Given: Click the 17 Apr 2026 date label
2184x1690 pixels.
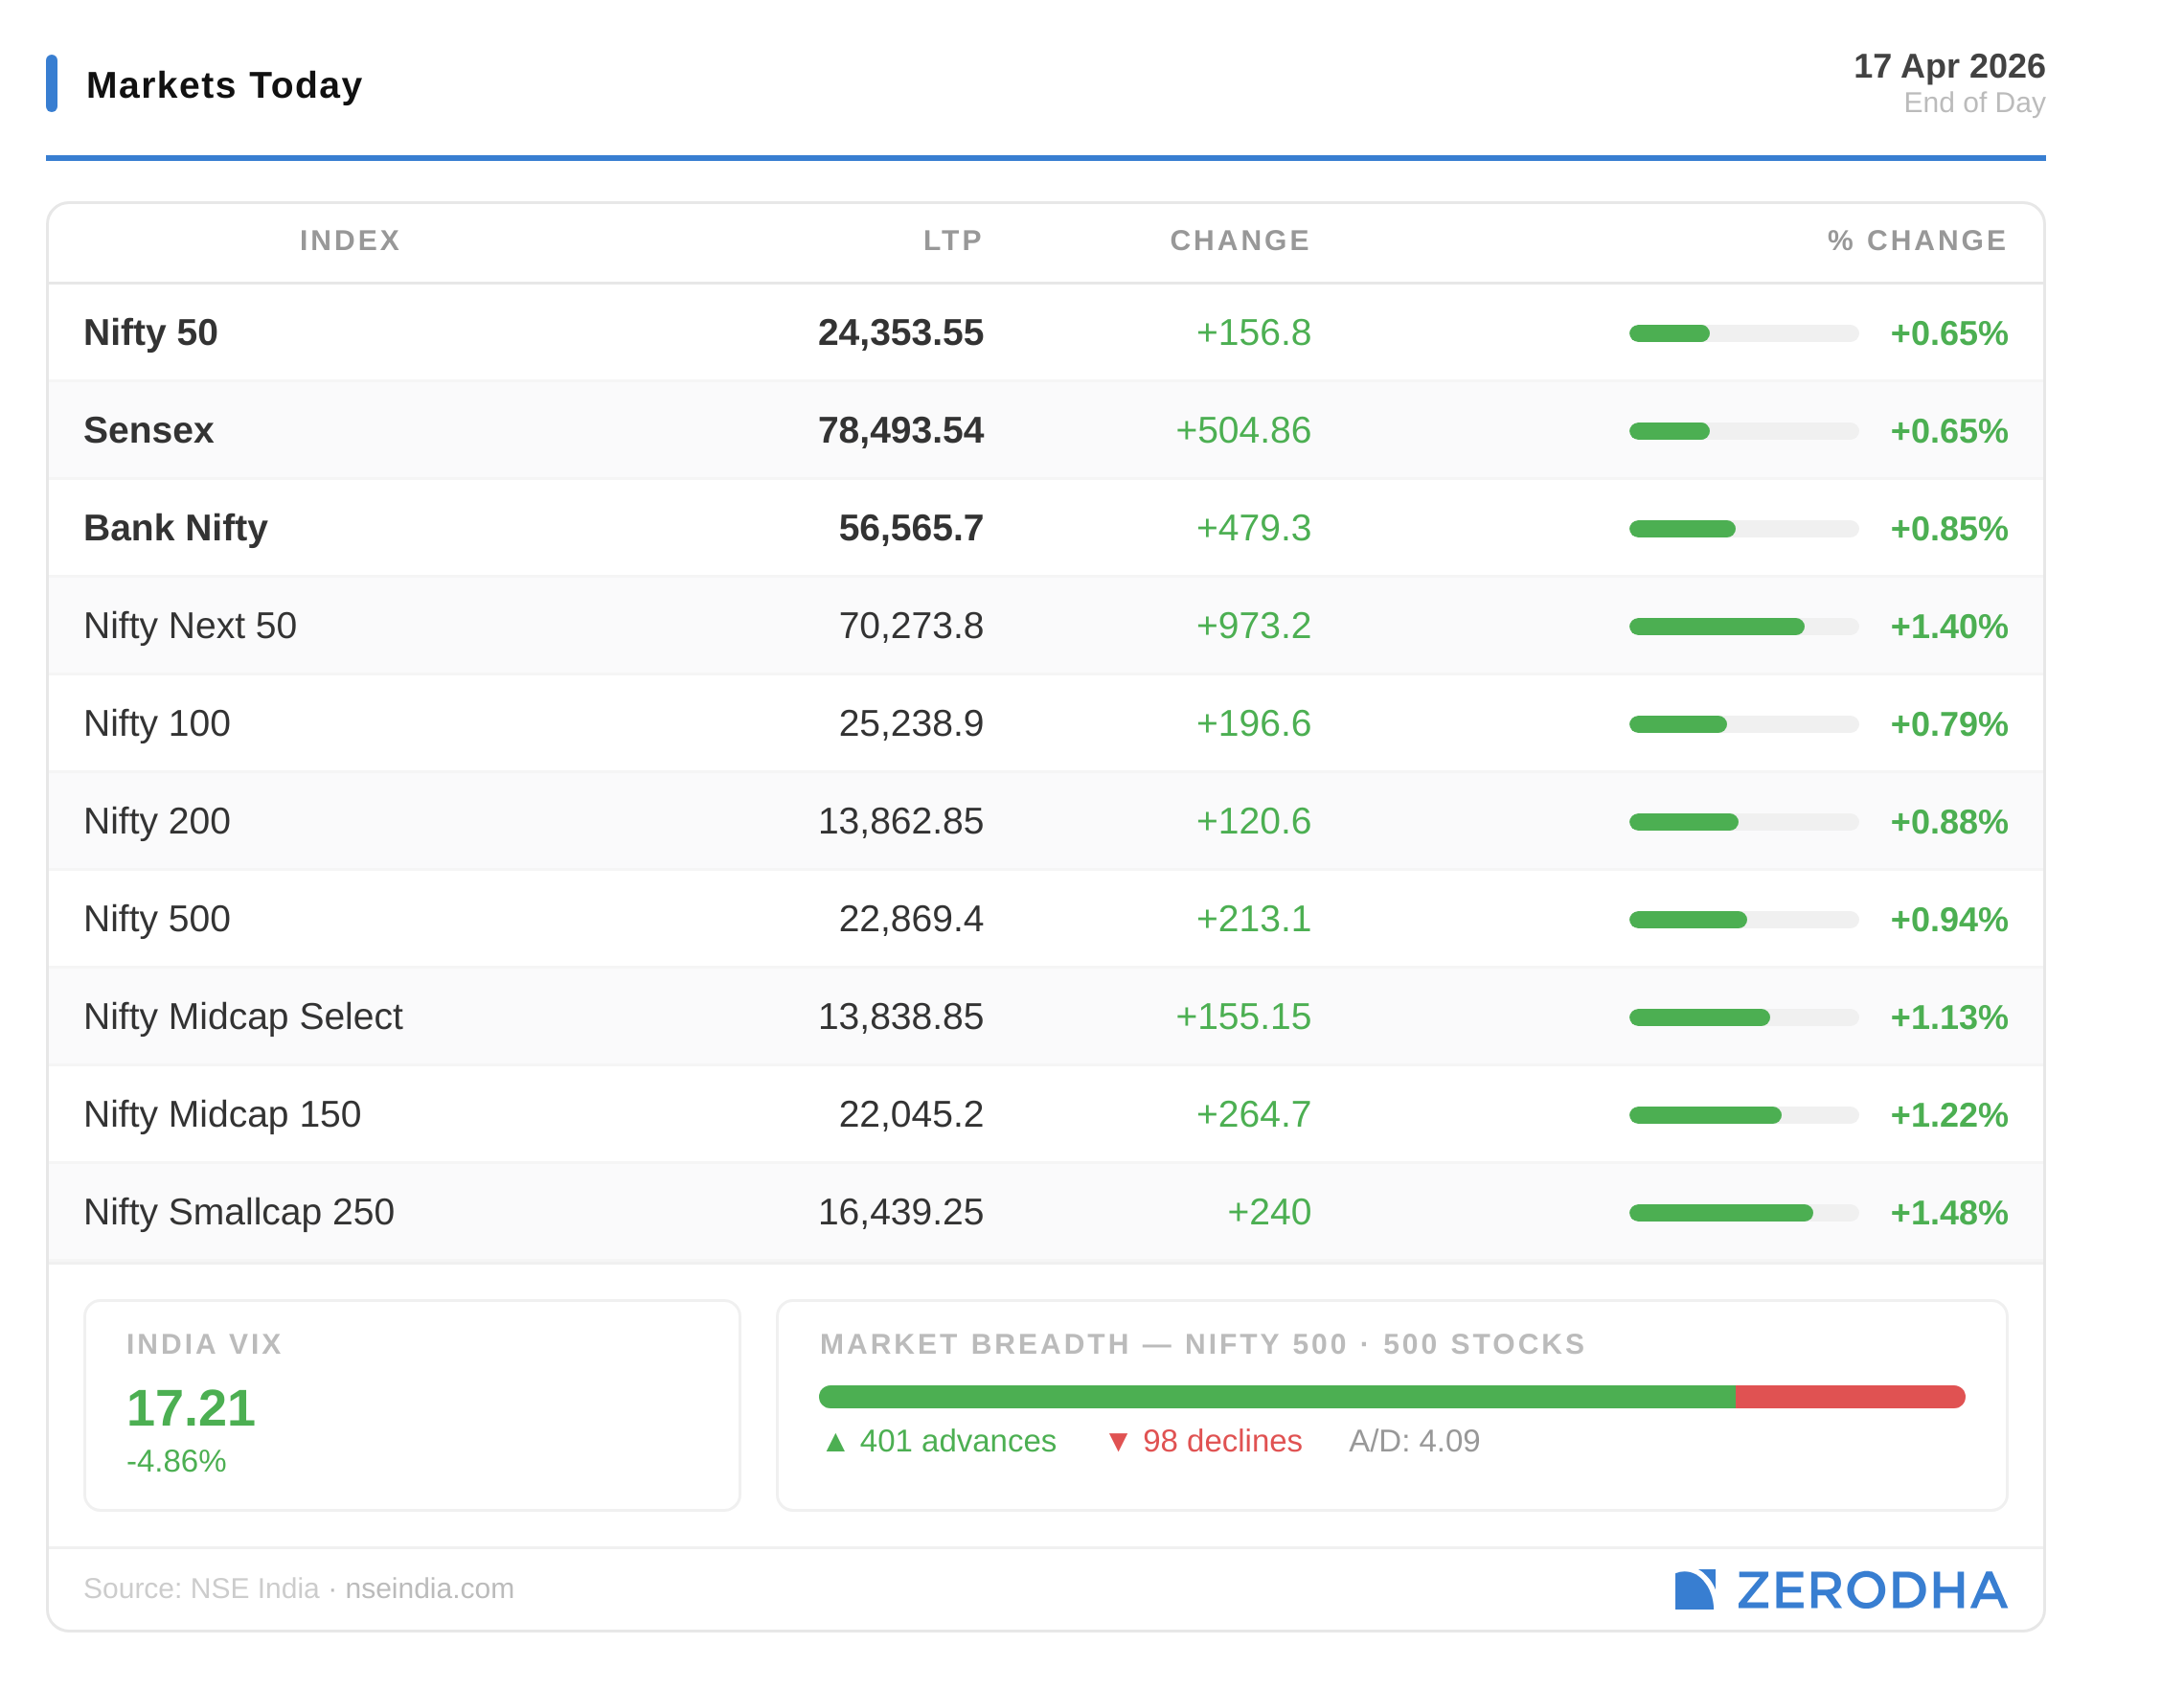Looking at the screenshot, I should [x=1948, y=66].
